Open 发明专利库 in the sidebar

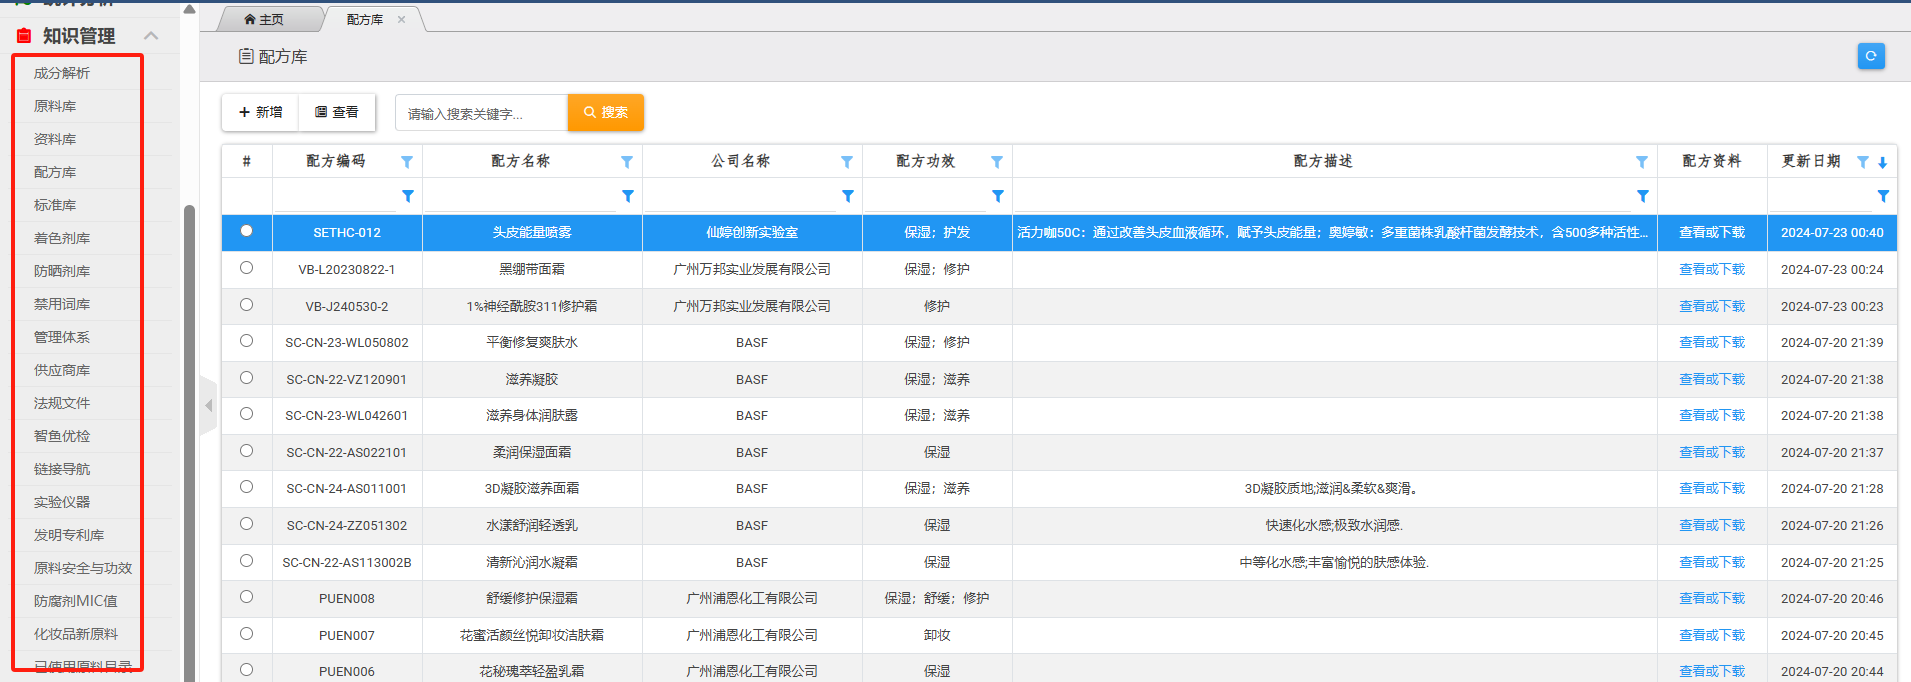(x=69, y=535)
